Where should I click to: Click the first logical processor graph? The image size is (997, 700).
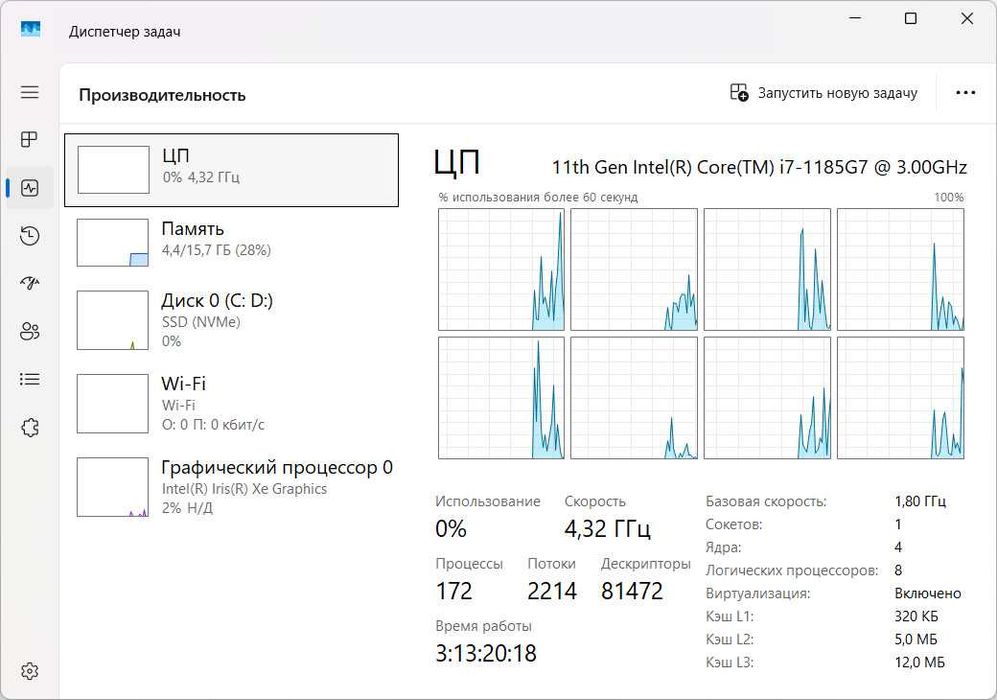[501, 269]
